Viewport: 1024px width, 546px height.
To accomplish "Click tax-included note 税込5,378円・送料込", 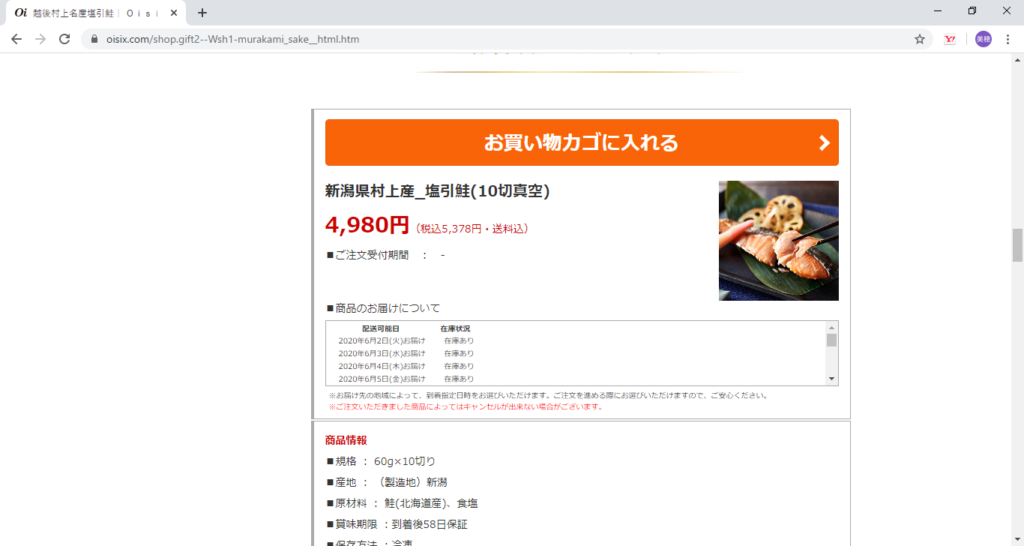I will [x=472, y=229].
